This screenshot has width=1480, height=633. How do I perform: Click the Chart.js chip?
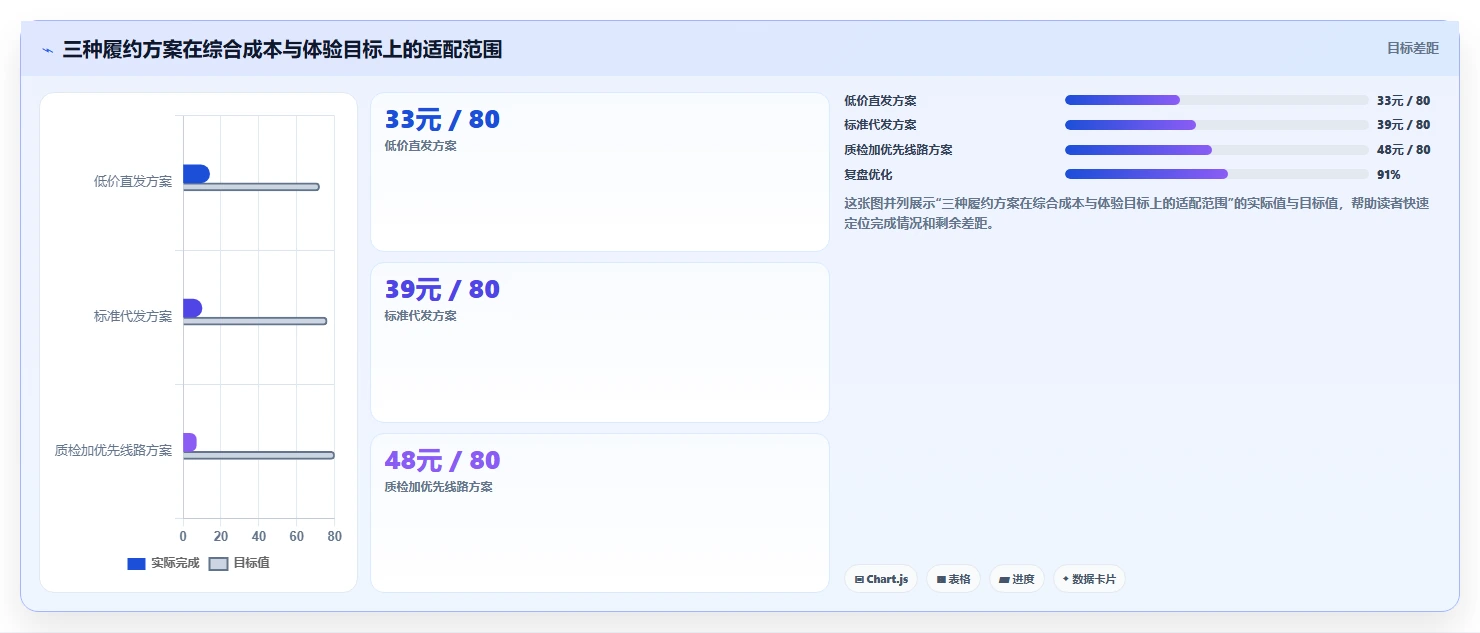(881, 579)
